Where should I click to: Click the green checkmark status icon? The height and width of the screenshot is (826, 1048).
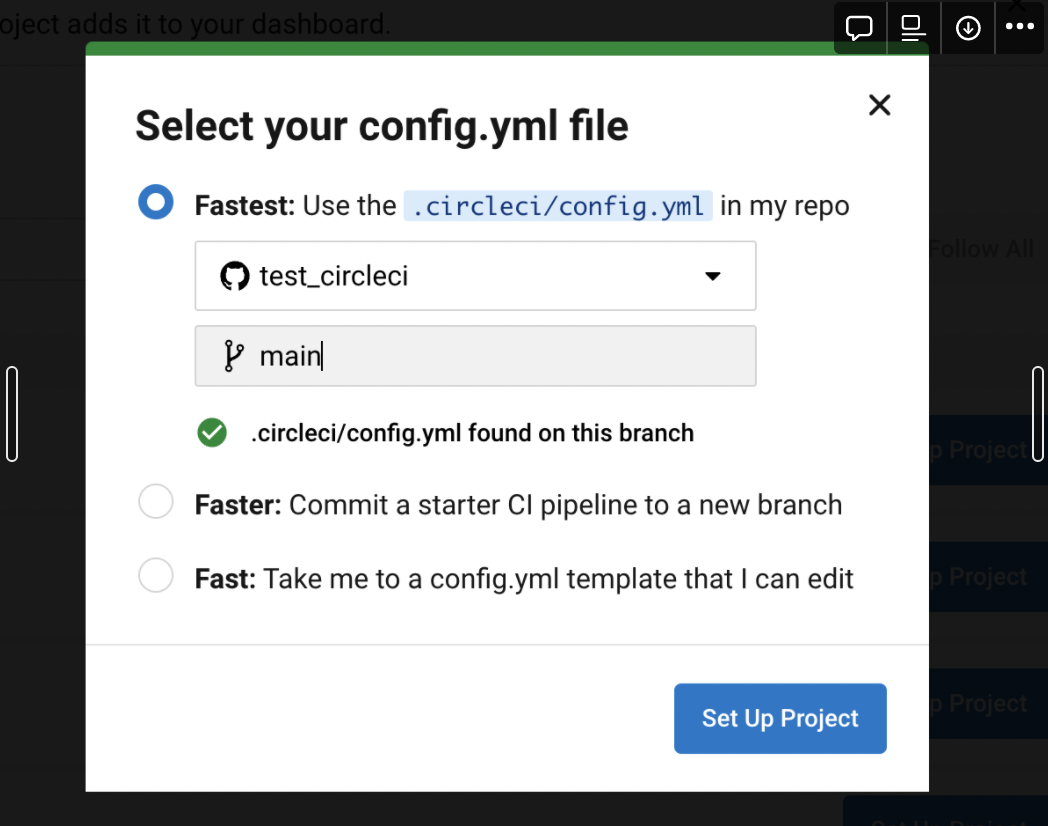tap(212, 433)
